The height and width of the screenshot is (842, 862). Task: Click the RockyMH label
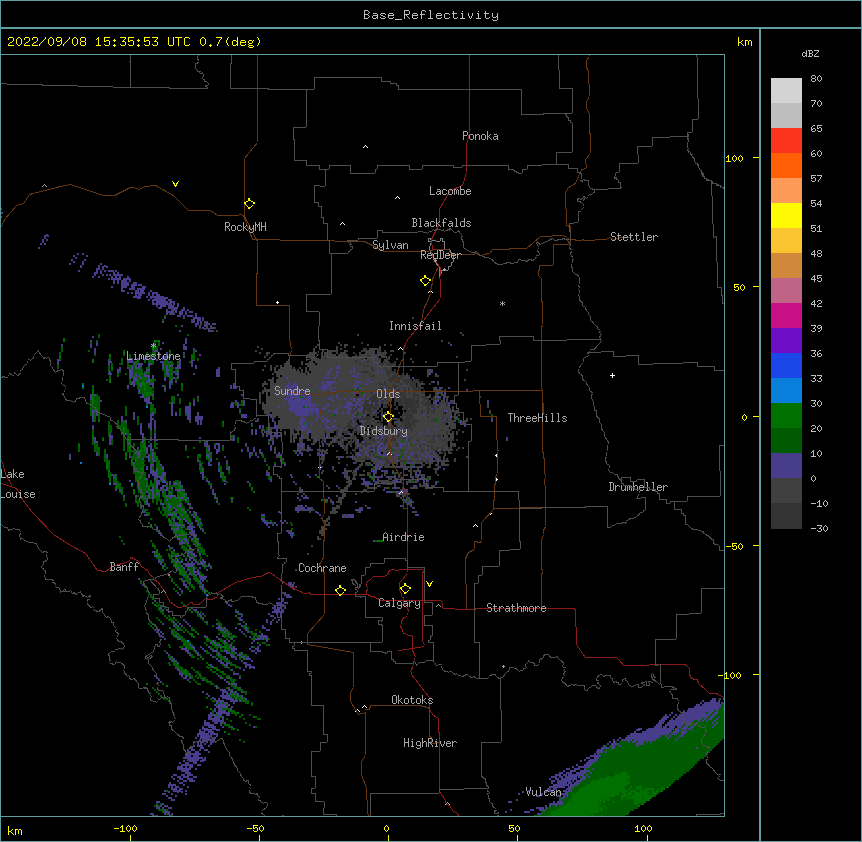(245, 227)
